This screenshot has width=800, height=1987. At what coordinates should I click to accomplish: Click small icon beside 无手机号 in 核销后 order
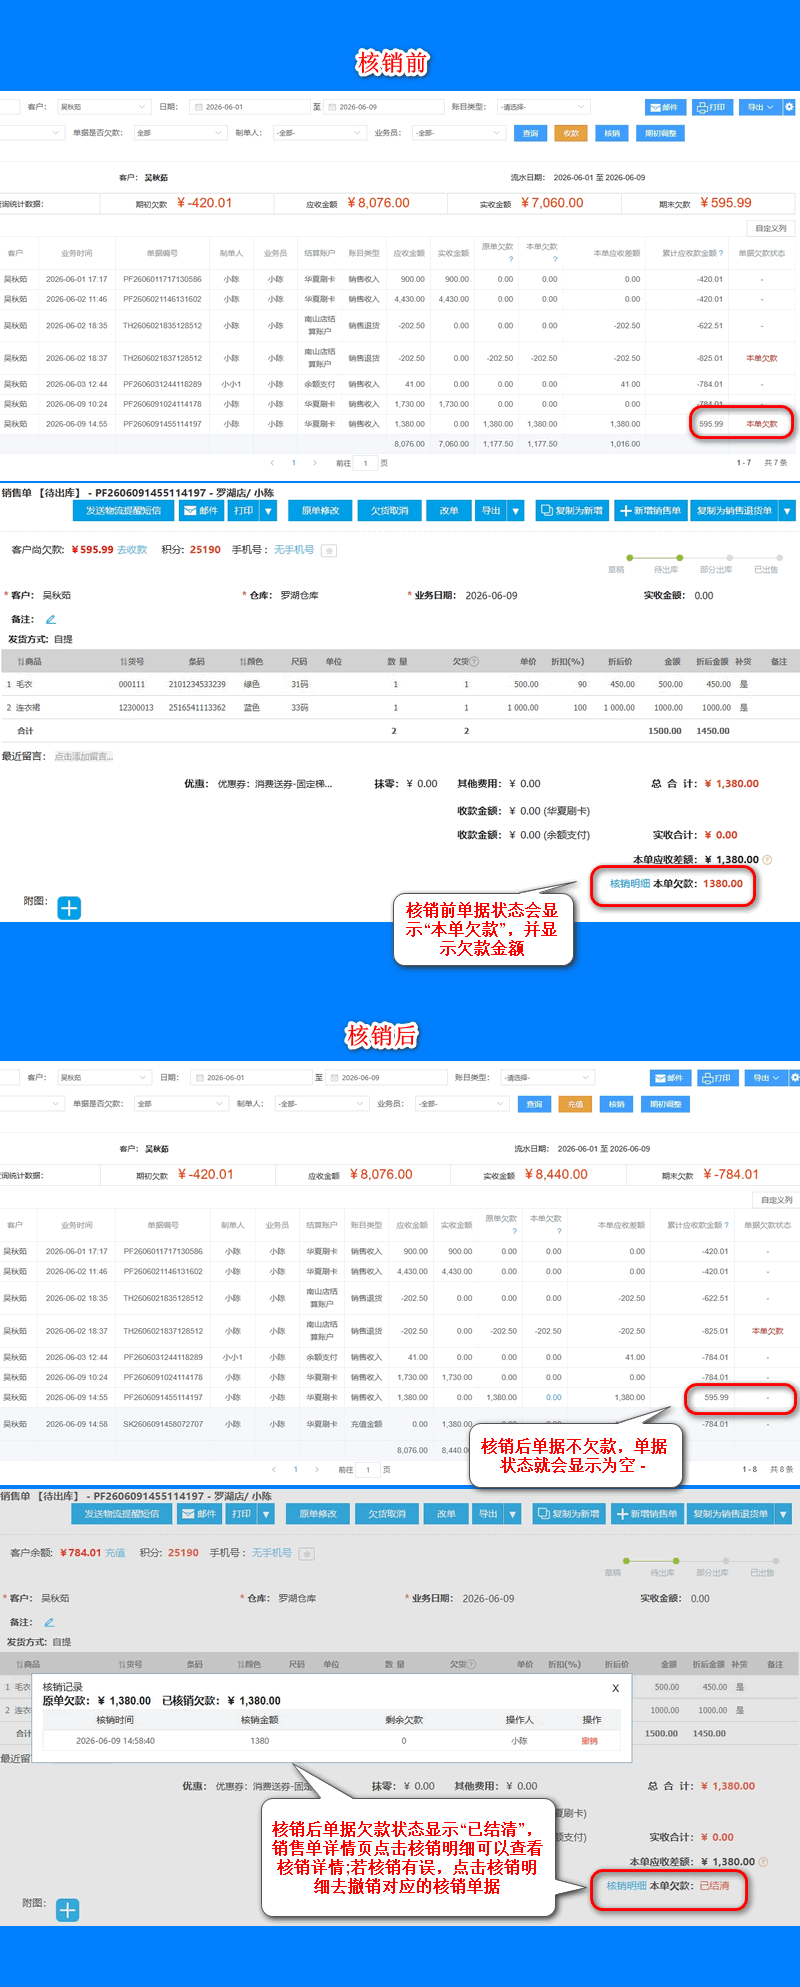point(307,1553)
